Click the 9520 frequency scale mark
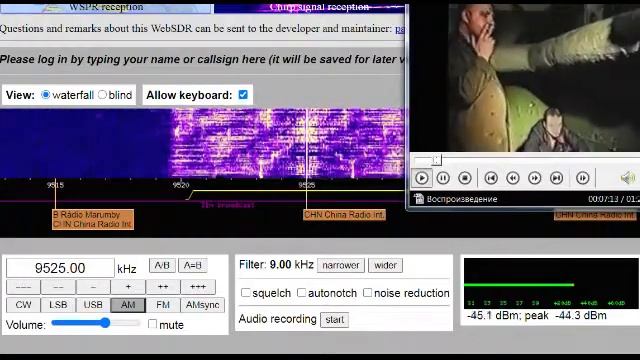Image resolution: width=640 pixels, height=360 pixels. point(181,185)
